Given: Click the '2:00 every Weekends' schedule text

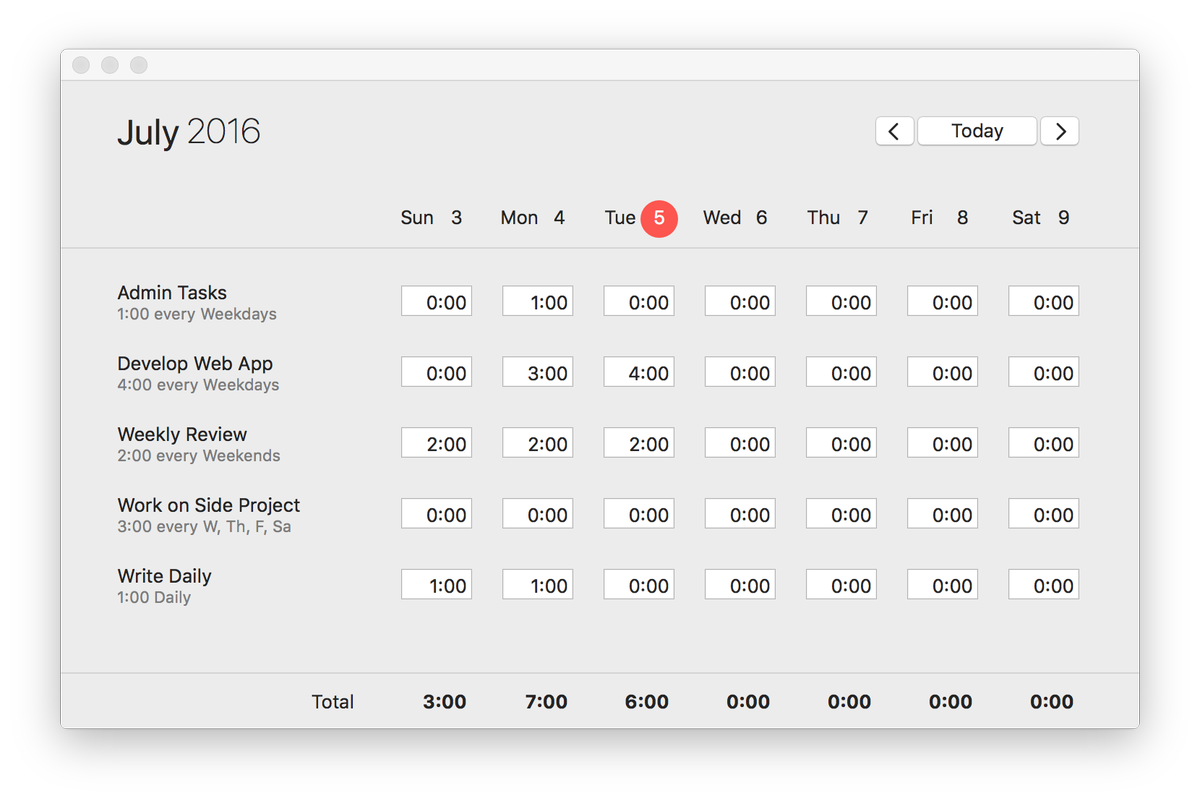Looking at the screenshot, I should pos(199,456).
